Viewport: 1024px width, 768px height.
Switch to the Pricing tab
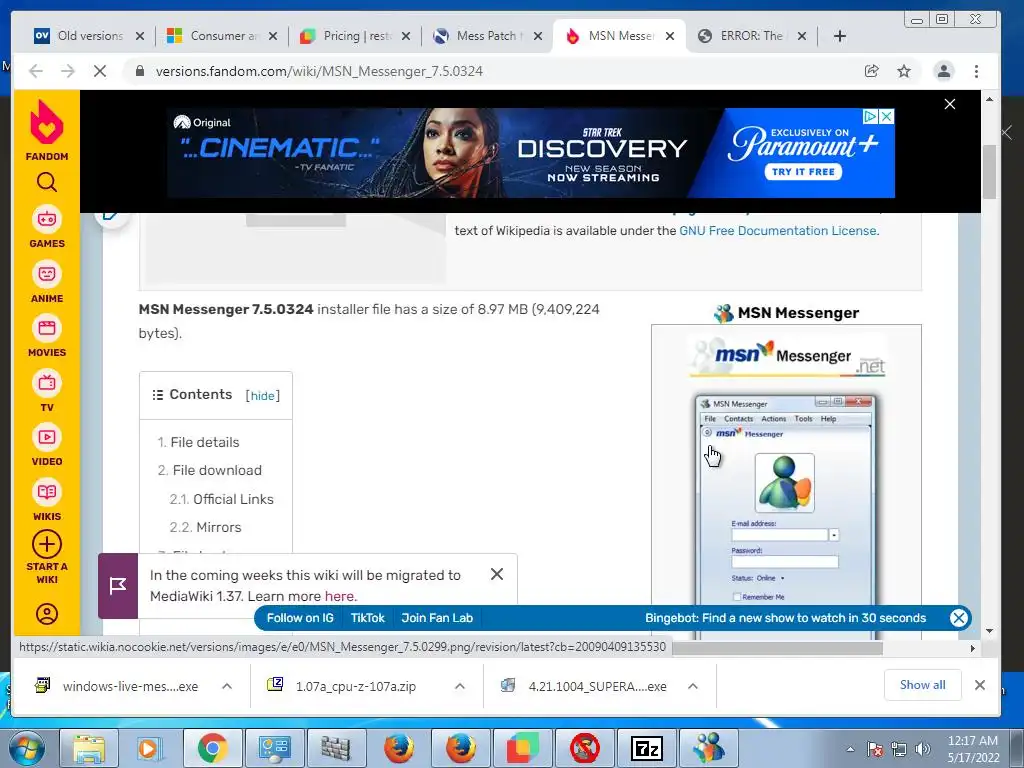click(x=357, y=36)
